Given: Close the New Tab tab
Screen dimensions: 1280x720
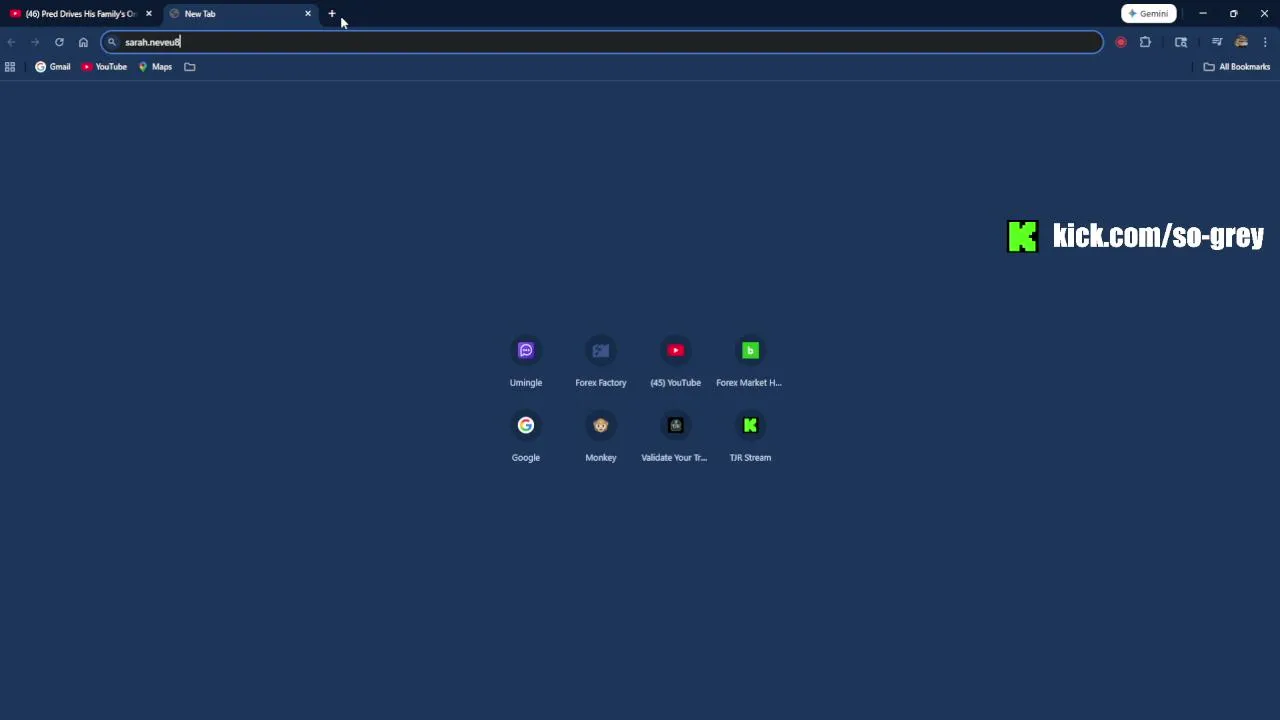Looking at the screenshot, I should 308,14.
